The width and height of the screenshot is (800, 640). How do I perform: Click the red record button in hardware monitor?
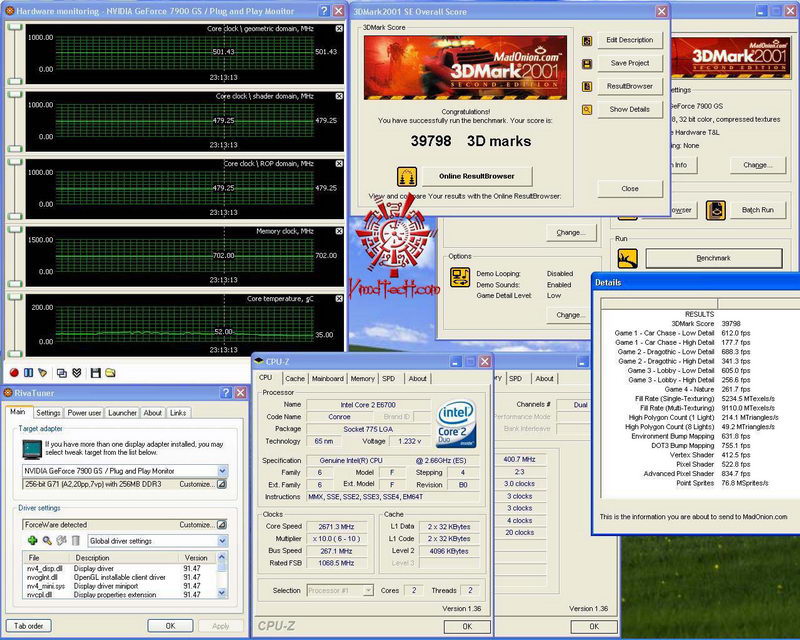point(15,373)
